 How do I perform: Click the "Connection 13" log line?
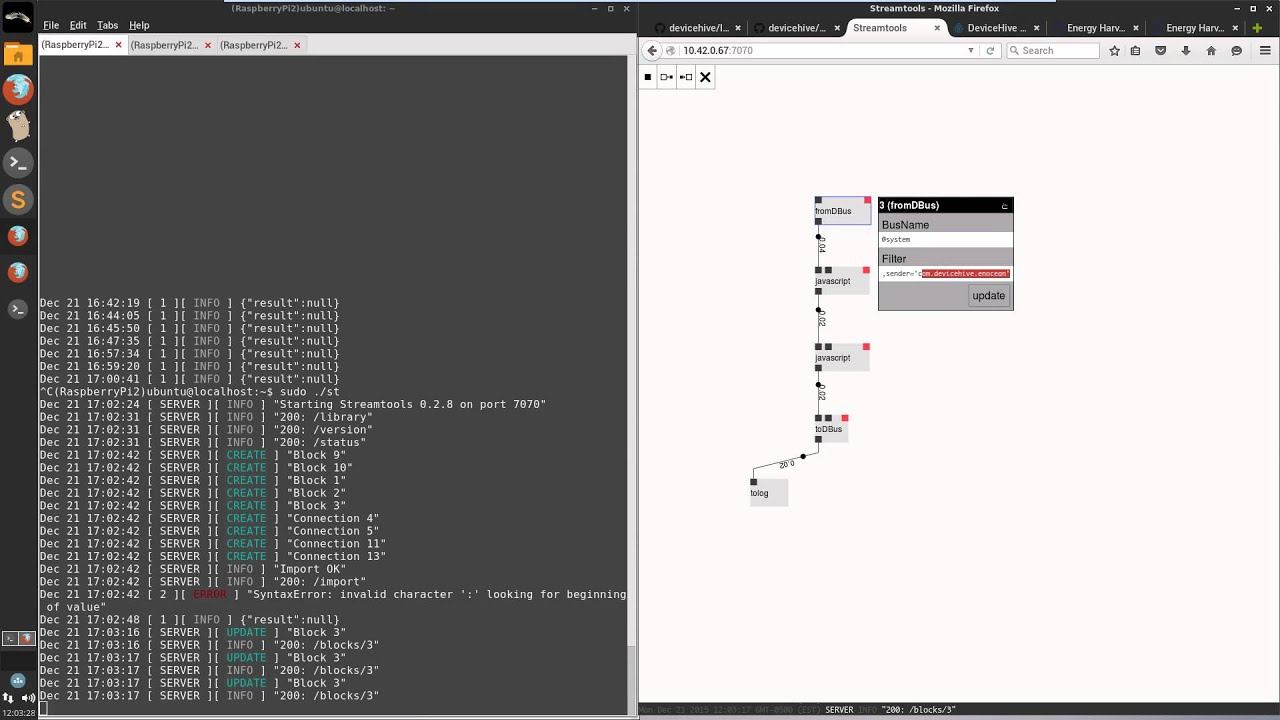click(213, 556)
